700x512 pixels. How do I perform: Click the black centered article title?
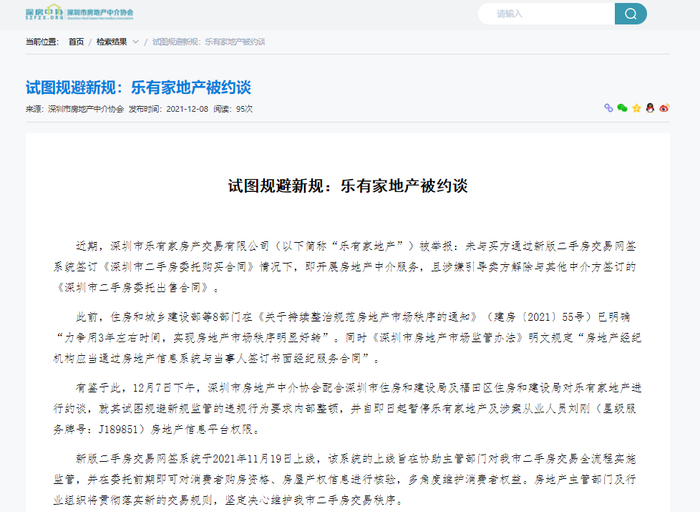coord(348,186)
